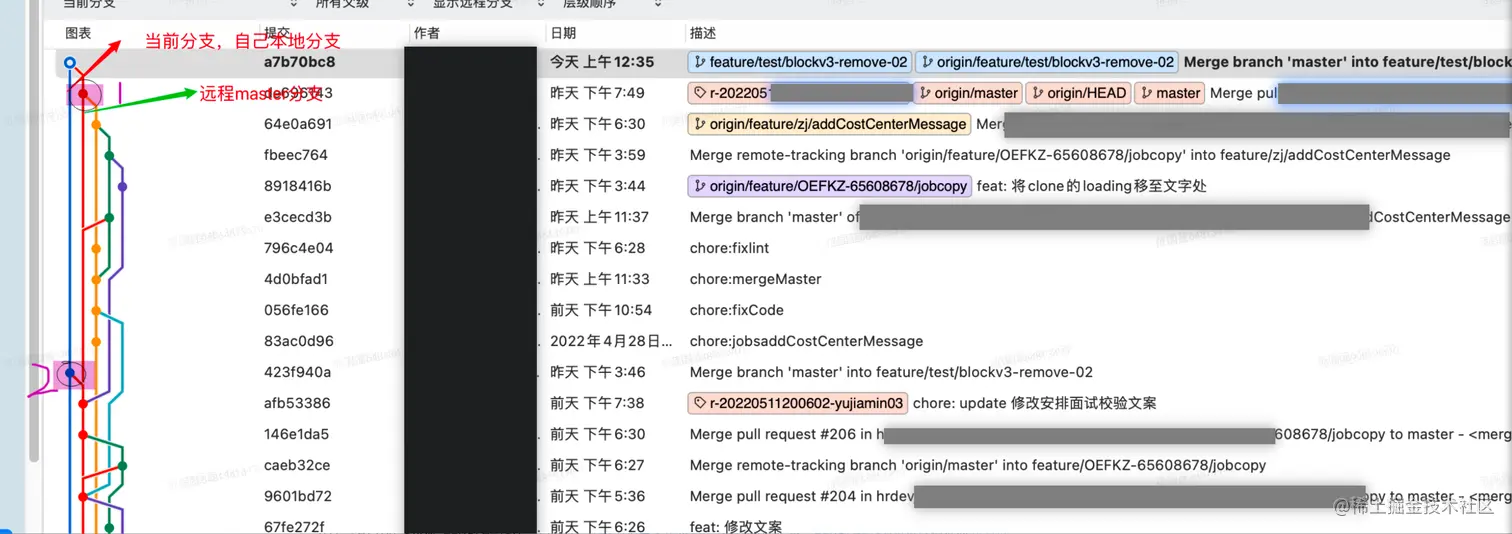Click the Merge pull request #206 description
This screenshot has height=534, width=1512.
pos(1100,434)
